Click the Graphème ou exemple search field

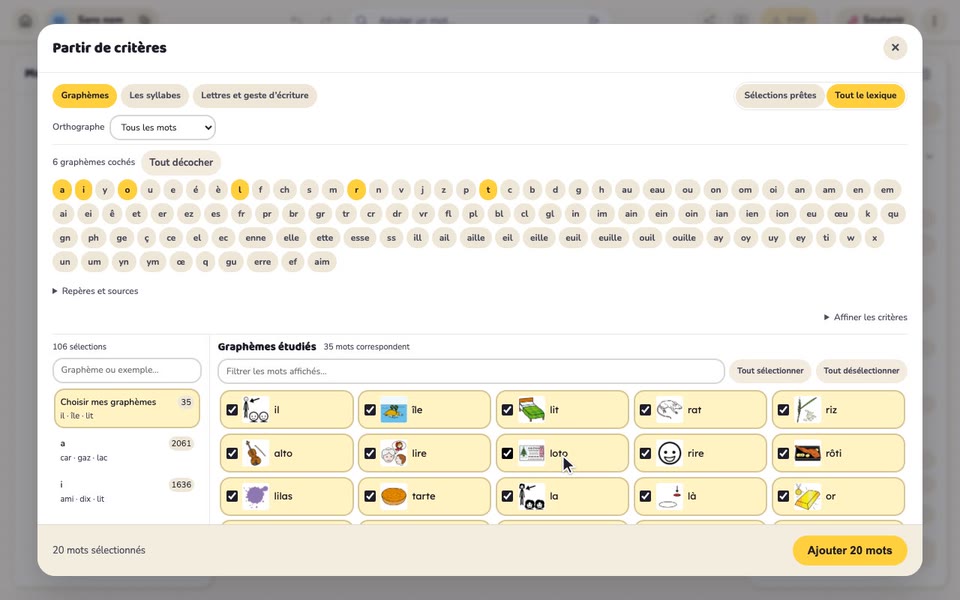pyautogui.click(x=127, y=370)
